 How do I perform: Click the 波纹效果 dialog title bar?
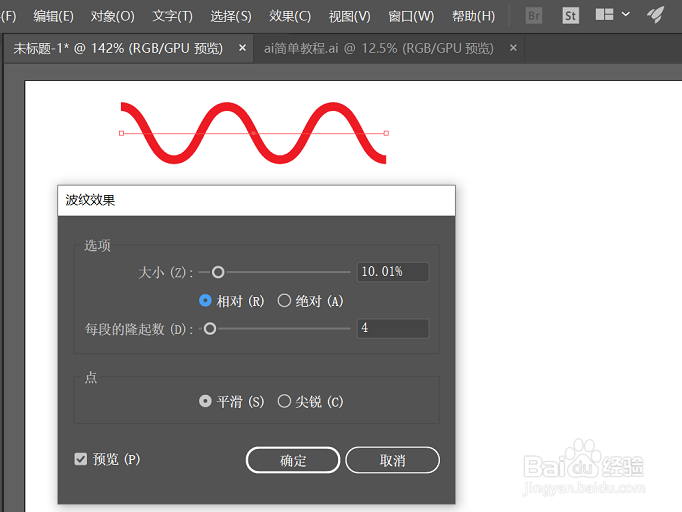pos(256,201)
